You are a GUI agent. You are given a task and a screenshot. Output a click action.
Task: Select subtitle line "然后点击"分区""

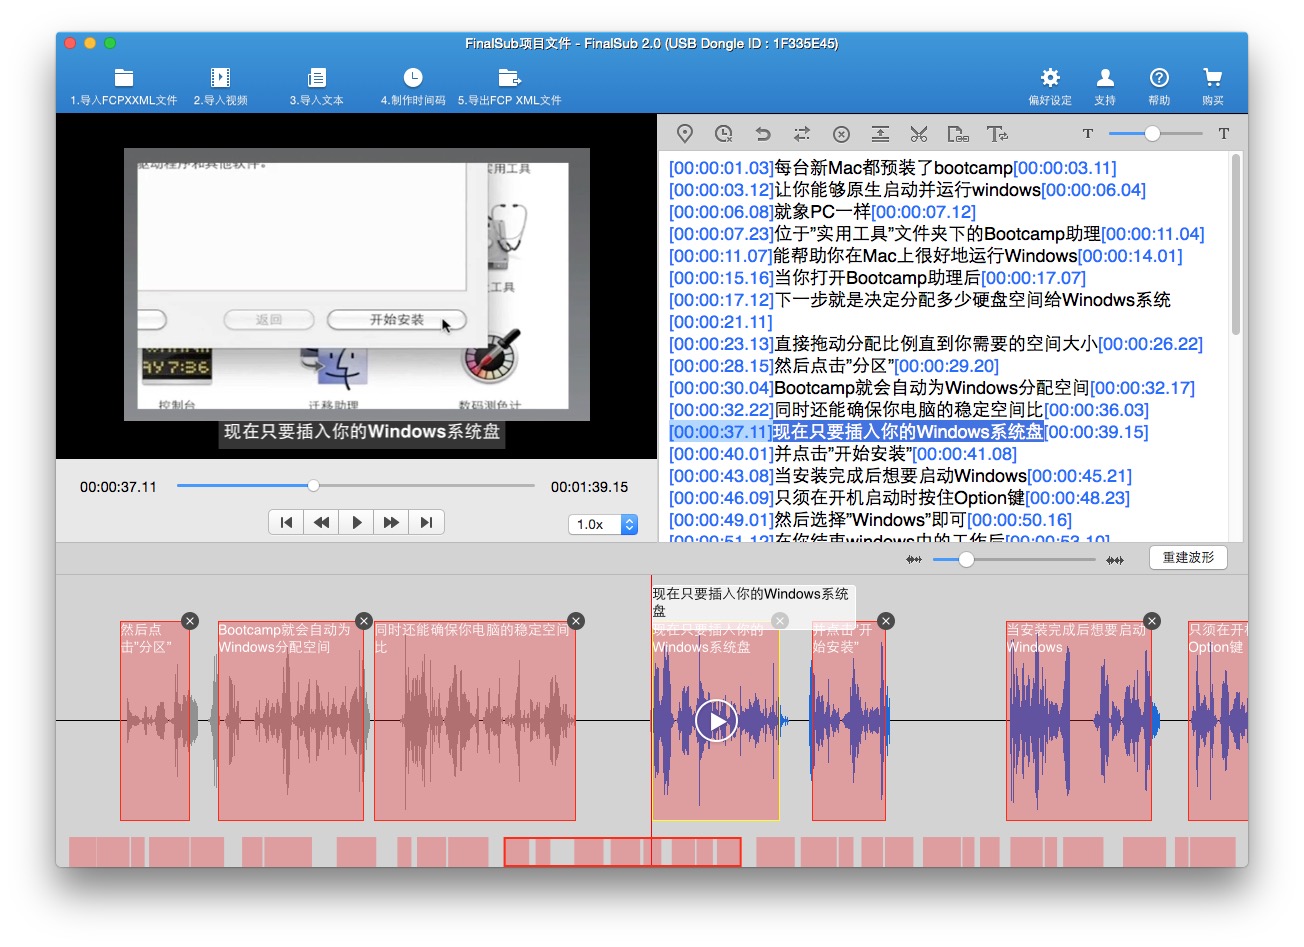click(x=834, y=366)
